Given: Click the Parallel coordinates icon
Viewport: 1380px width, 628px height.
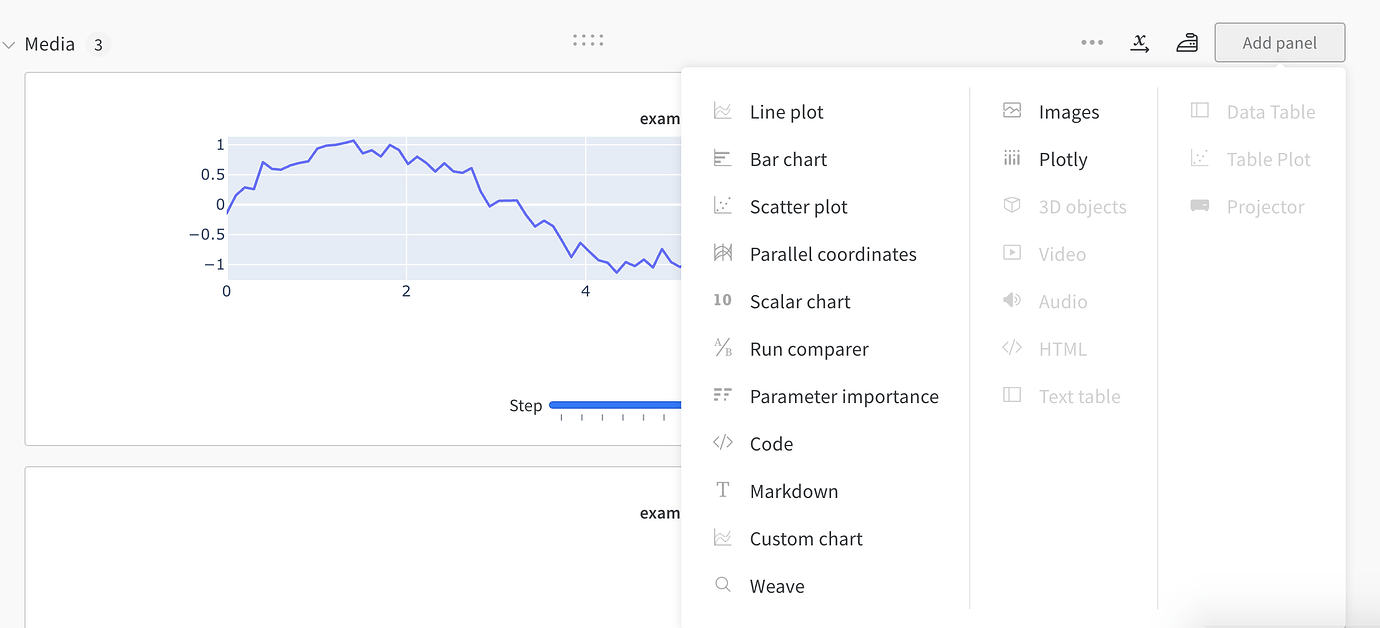Looking at the screenshot, I should [722, 253].
